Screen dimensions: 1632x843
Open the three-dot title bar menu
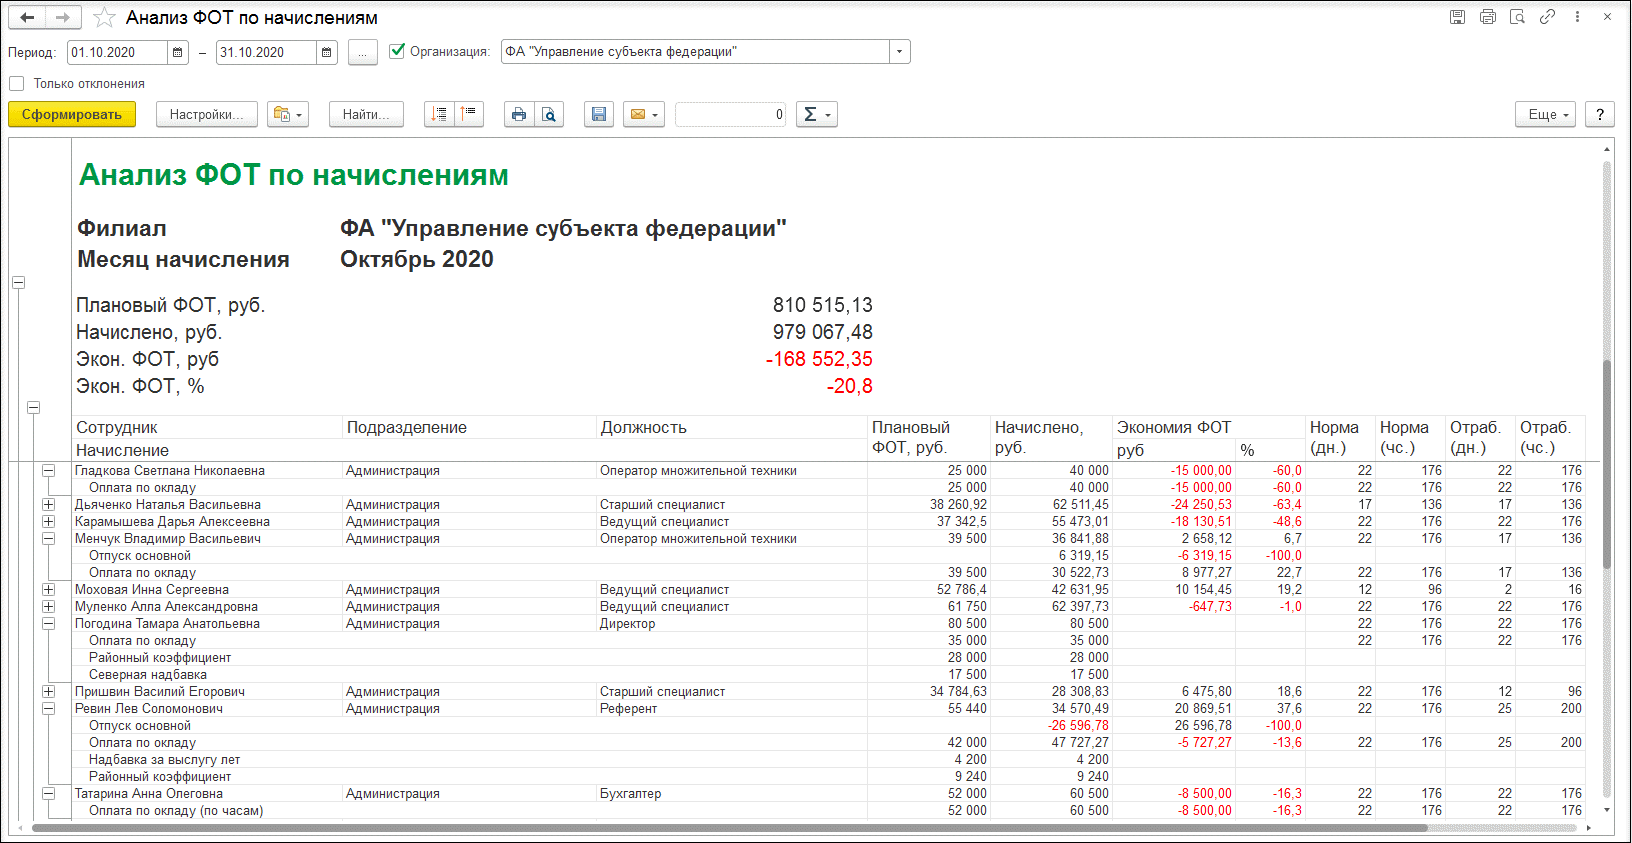click(x=1577, y=17)
